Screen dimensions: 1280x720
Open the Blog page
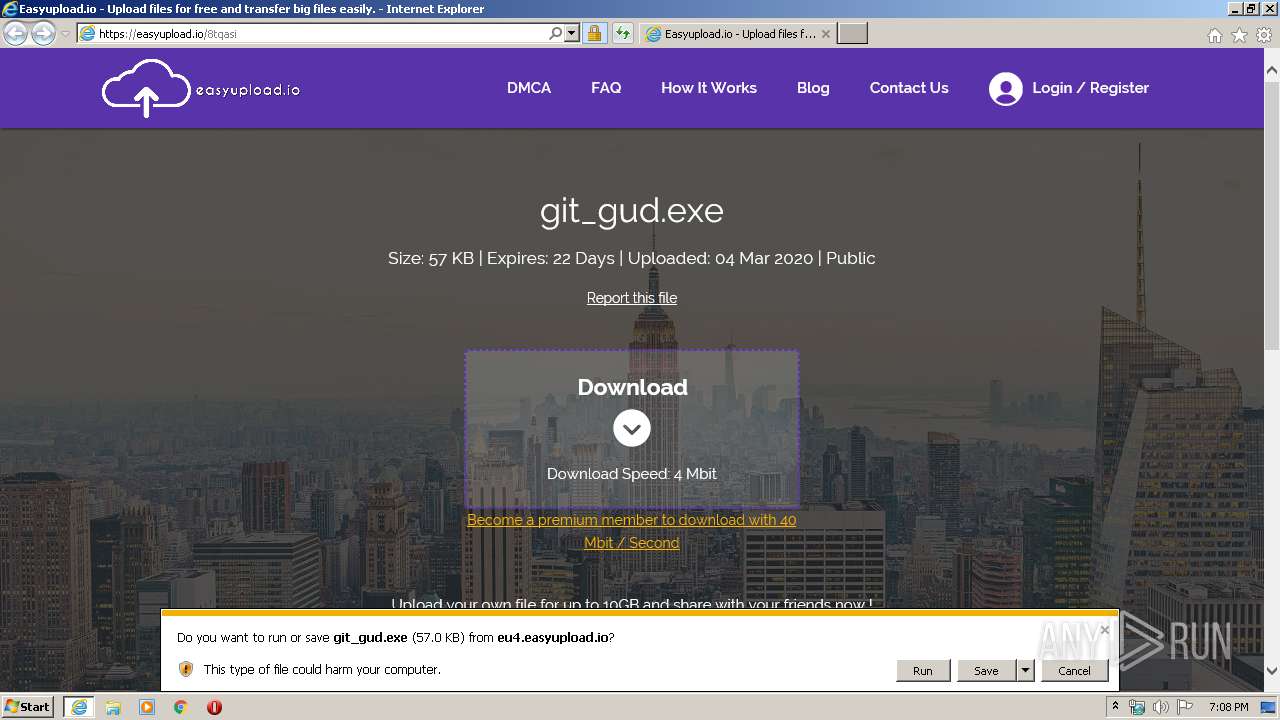click(813, 88)
